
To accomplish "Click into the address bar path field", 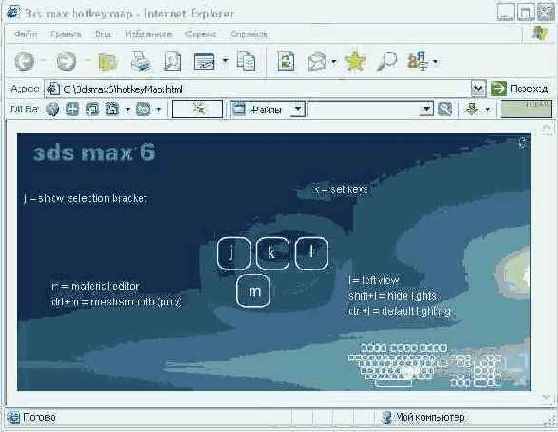I will pos(265,89).
